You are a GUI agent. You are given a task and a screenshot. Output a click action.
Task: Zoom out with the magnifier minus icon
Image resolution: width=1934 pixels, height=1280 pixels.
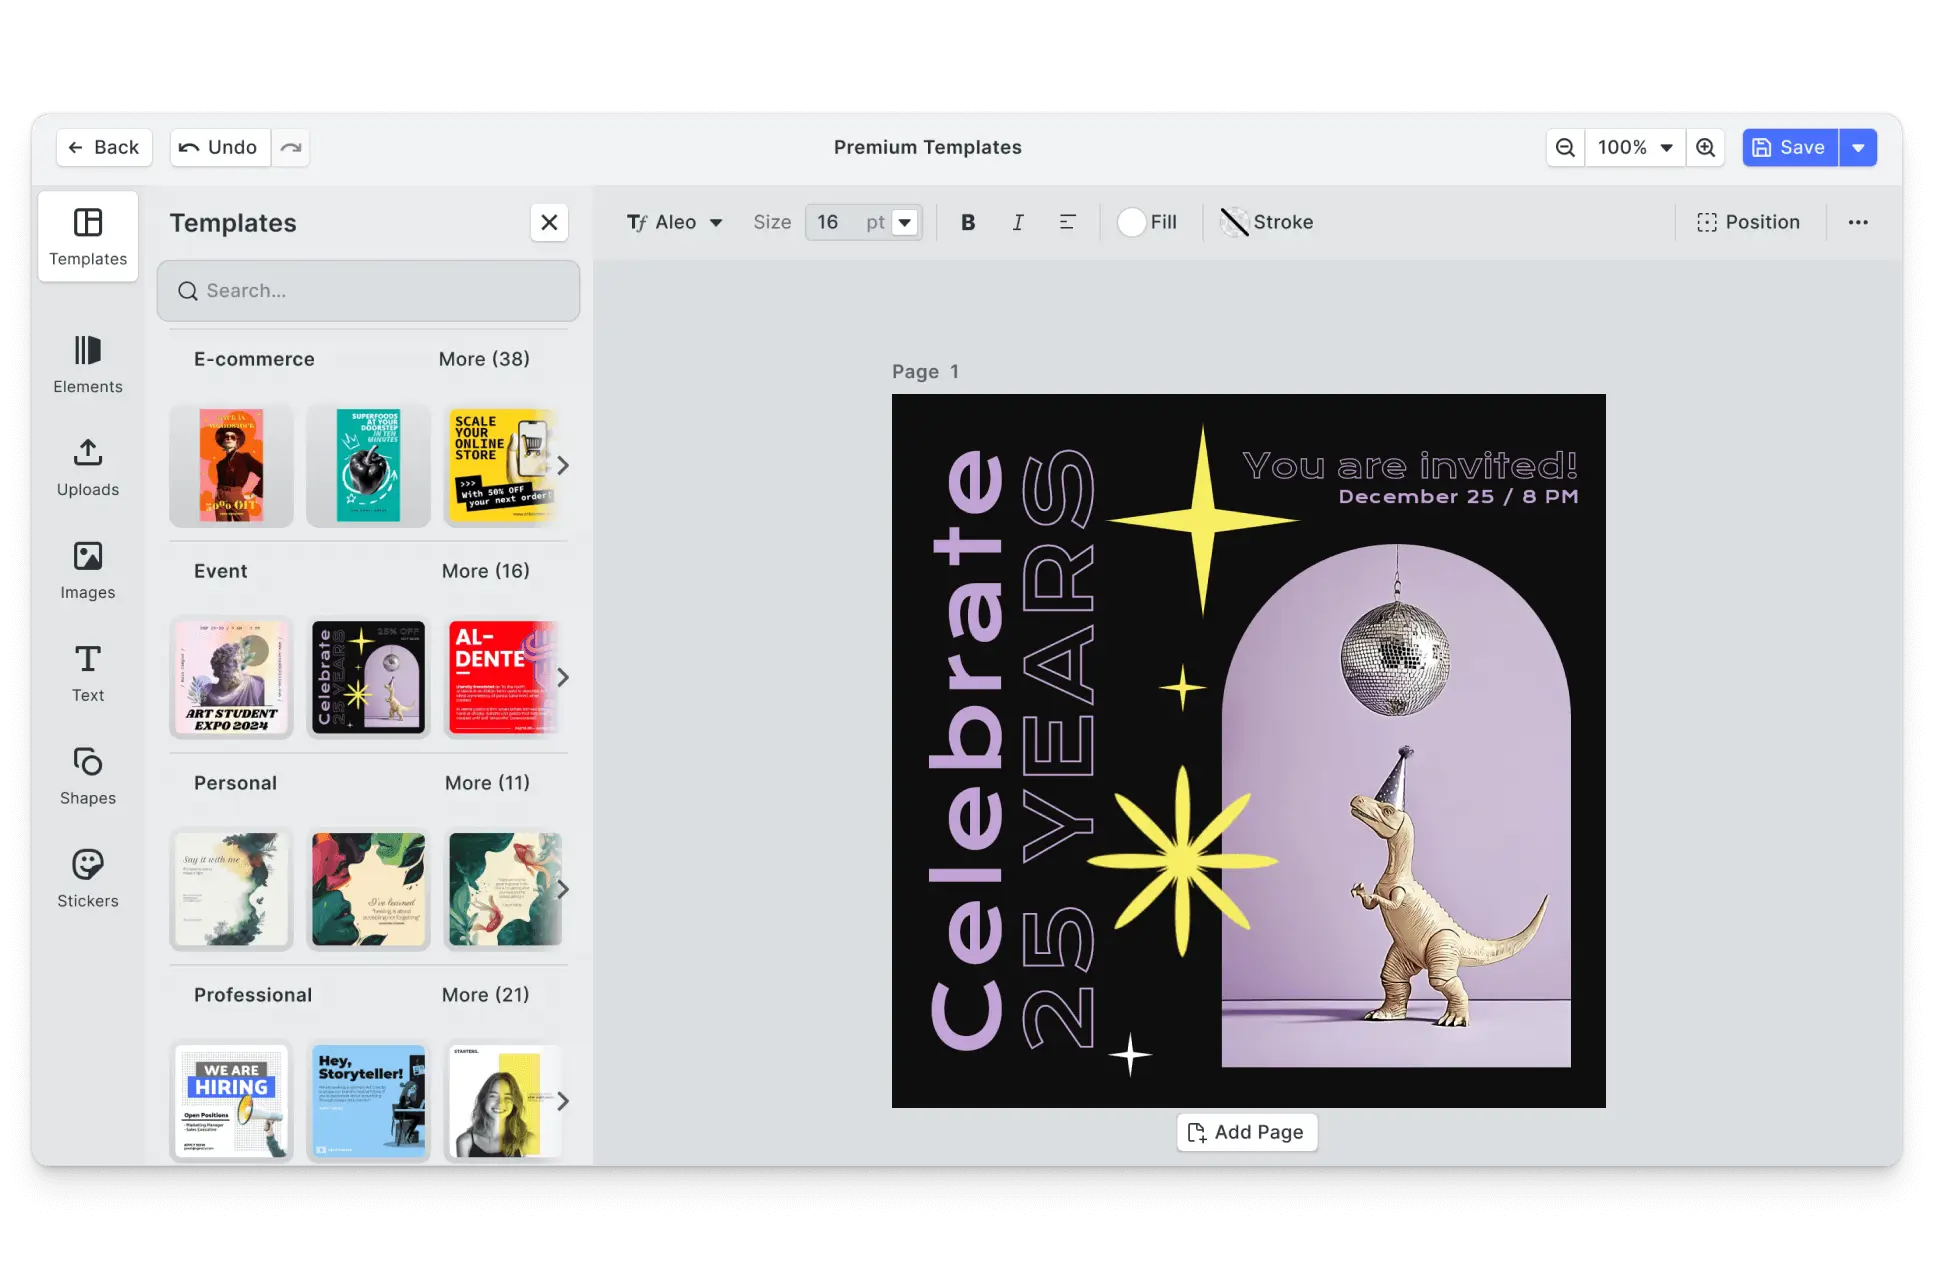tap(1565, 147)
